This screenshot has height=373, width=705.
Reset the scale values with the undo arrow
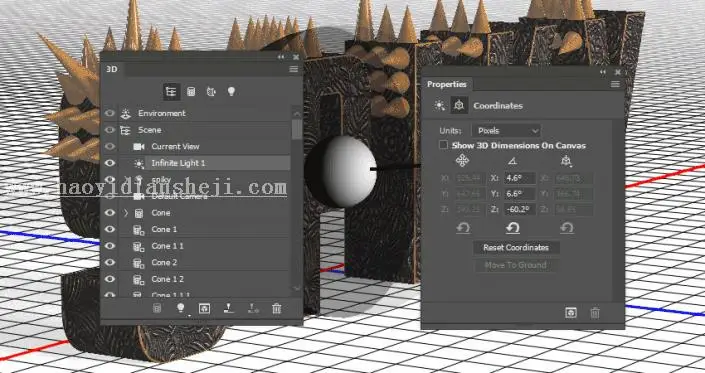coord(567,228)
